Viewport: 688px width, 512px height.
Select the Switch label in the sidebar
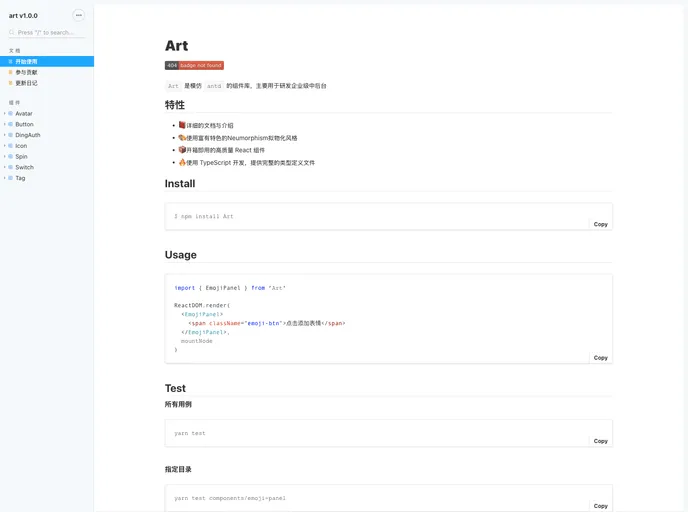pyautogui.click(x=24, y=167)
